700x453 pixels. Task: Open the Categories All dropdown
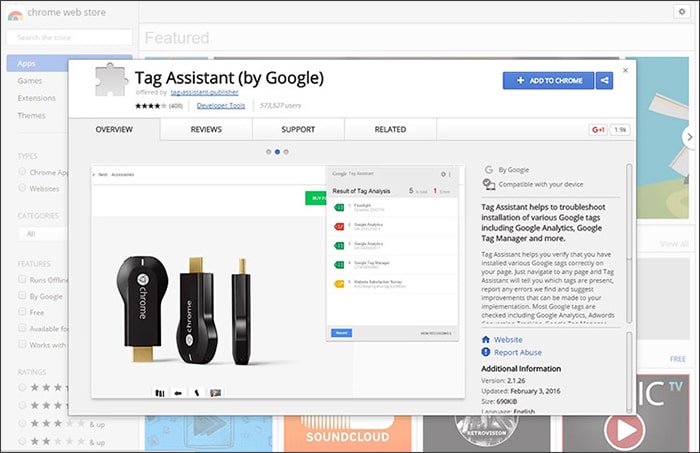coord(43,234)
